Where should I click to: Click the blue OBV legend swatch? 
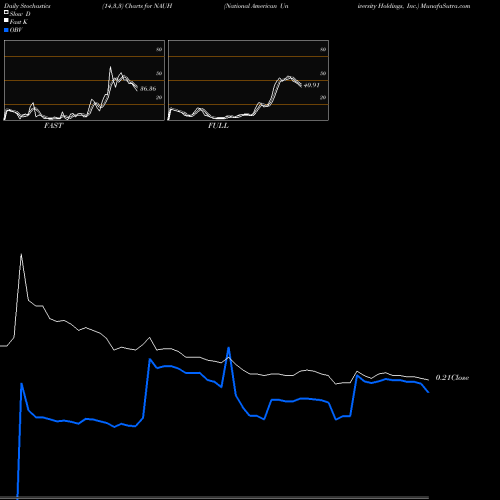click(x=6, y=30)
